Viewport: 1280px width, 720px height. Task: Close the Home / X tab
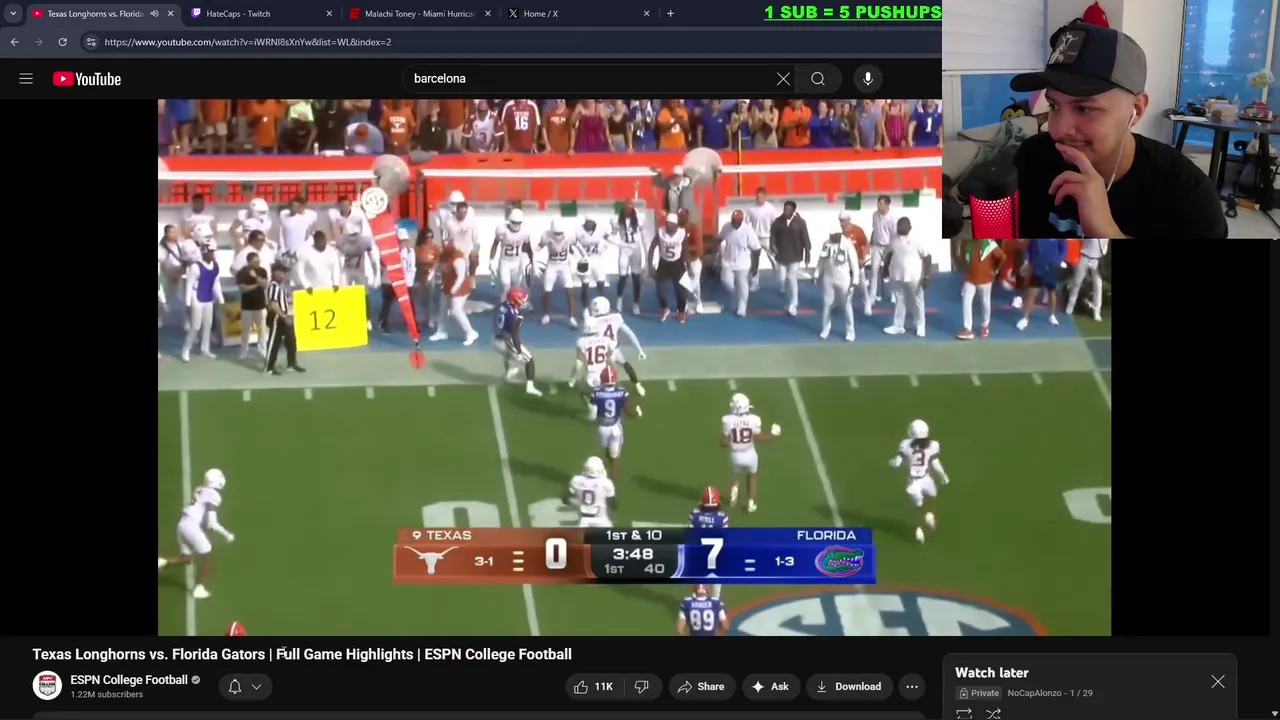[646, 14]
